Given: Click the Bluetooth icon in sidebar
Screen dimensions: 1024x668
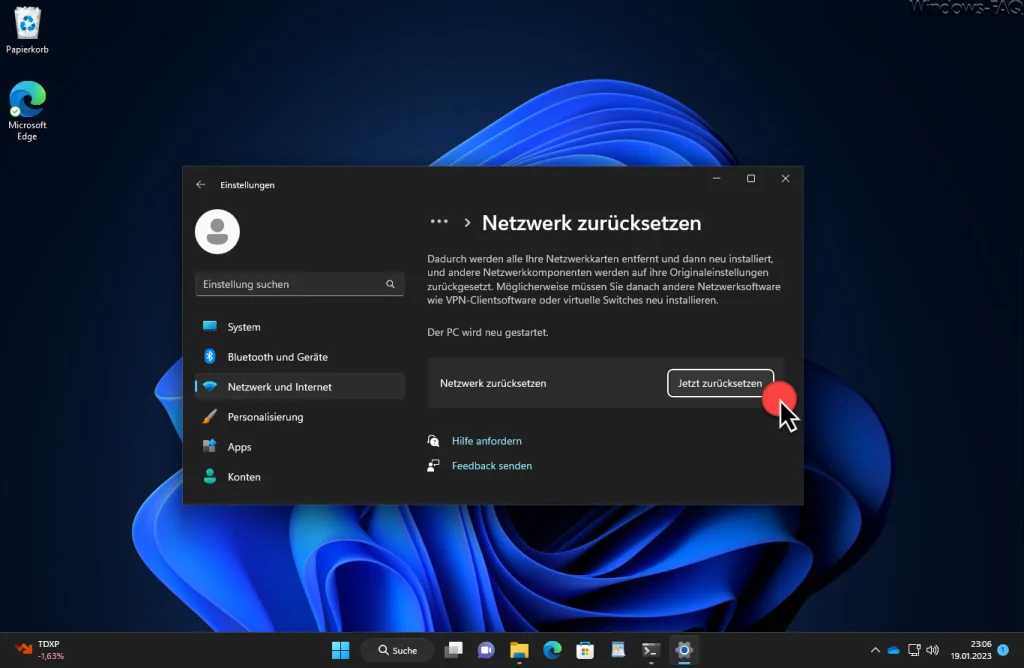Looking at the screenshot, I should 210,356.
